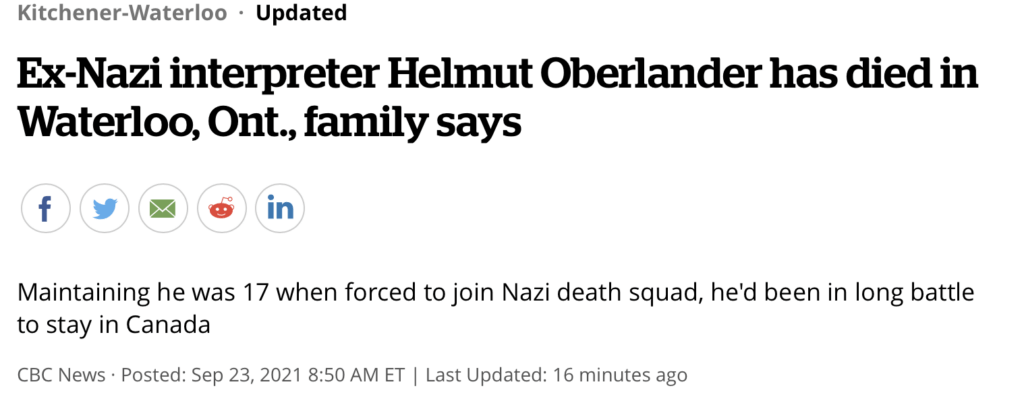
Task: Click the phrase to stay in Canada
Action: 114,325
